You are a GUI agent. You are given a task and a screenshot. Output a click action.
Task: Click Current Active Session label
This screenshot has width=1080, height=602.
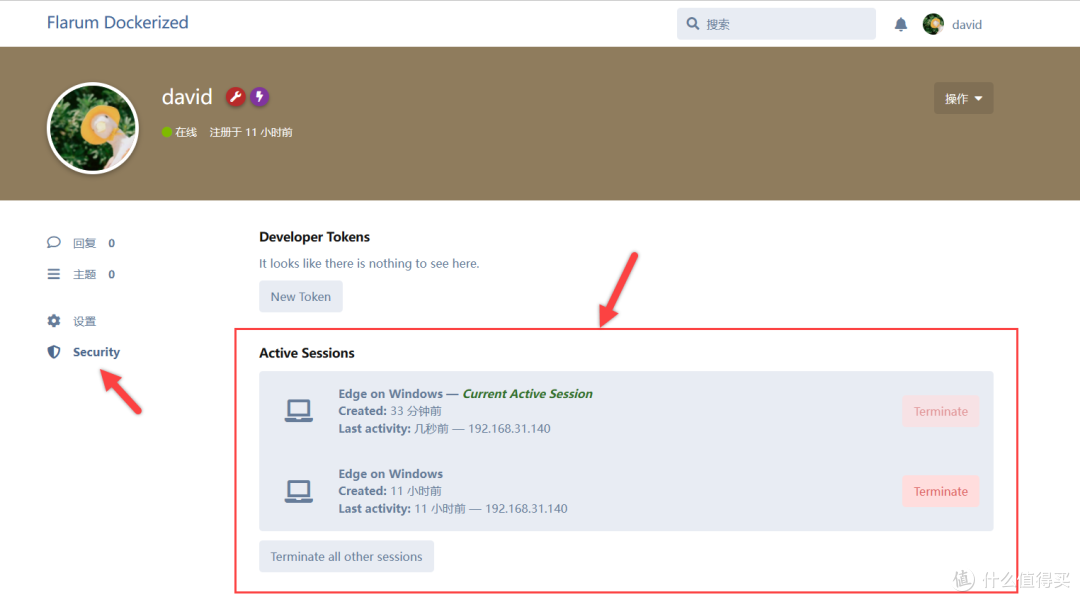pos(528,393)
